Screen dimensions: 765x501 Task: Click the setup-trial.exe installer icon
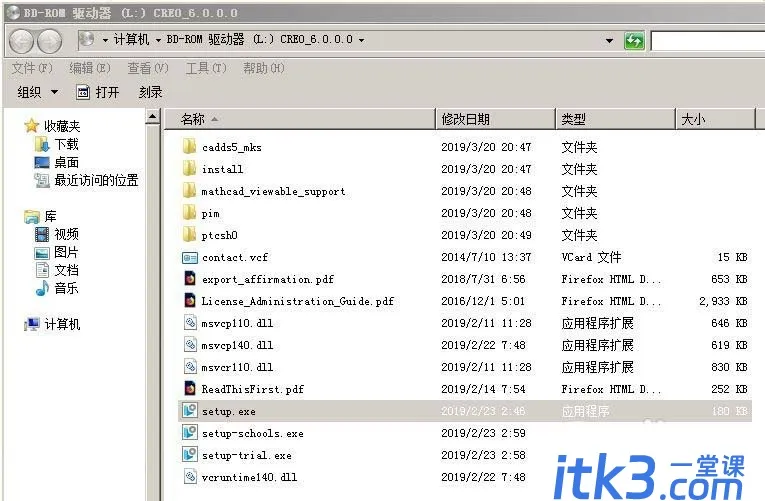pyautogui.click(x=190, y=454)
